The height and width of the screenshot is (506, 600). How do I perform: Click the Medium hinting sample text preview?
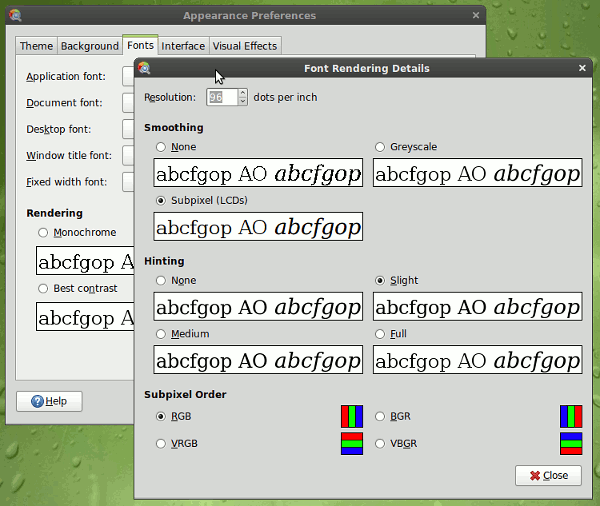[258, 360]
